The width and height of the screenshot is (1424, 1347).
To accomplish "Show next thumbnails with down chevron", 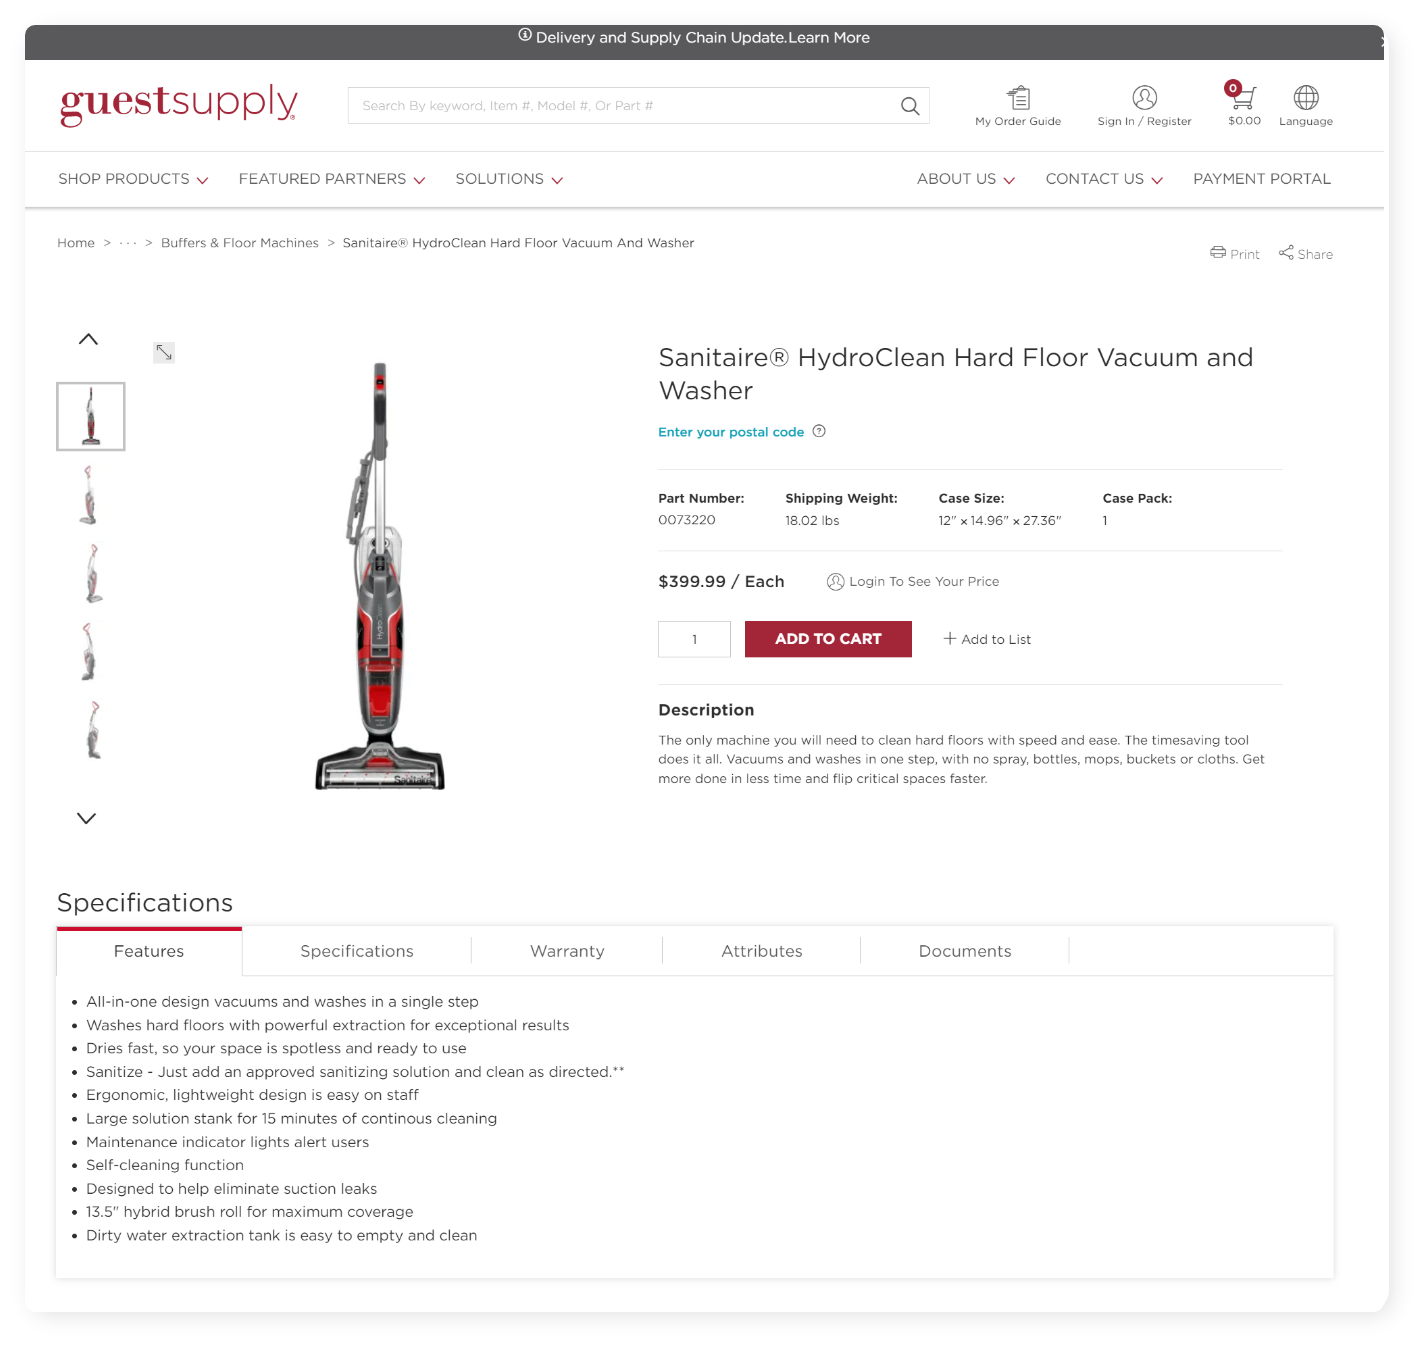I will [x=87, y=818].
